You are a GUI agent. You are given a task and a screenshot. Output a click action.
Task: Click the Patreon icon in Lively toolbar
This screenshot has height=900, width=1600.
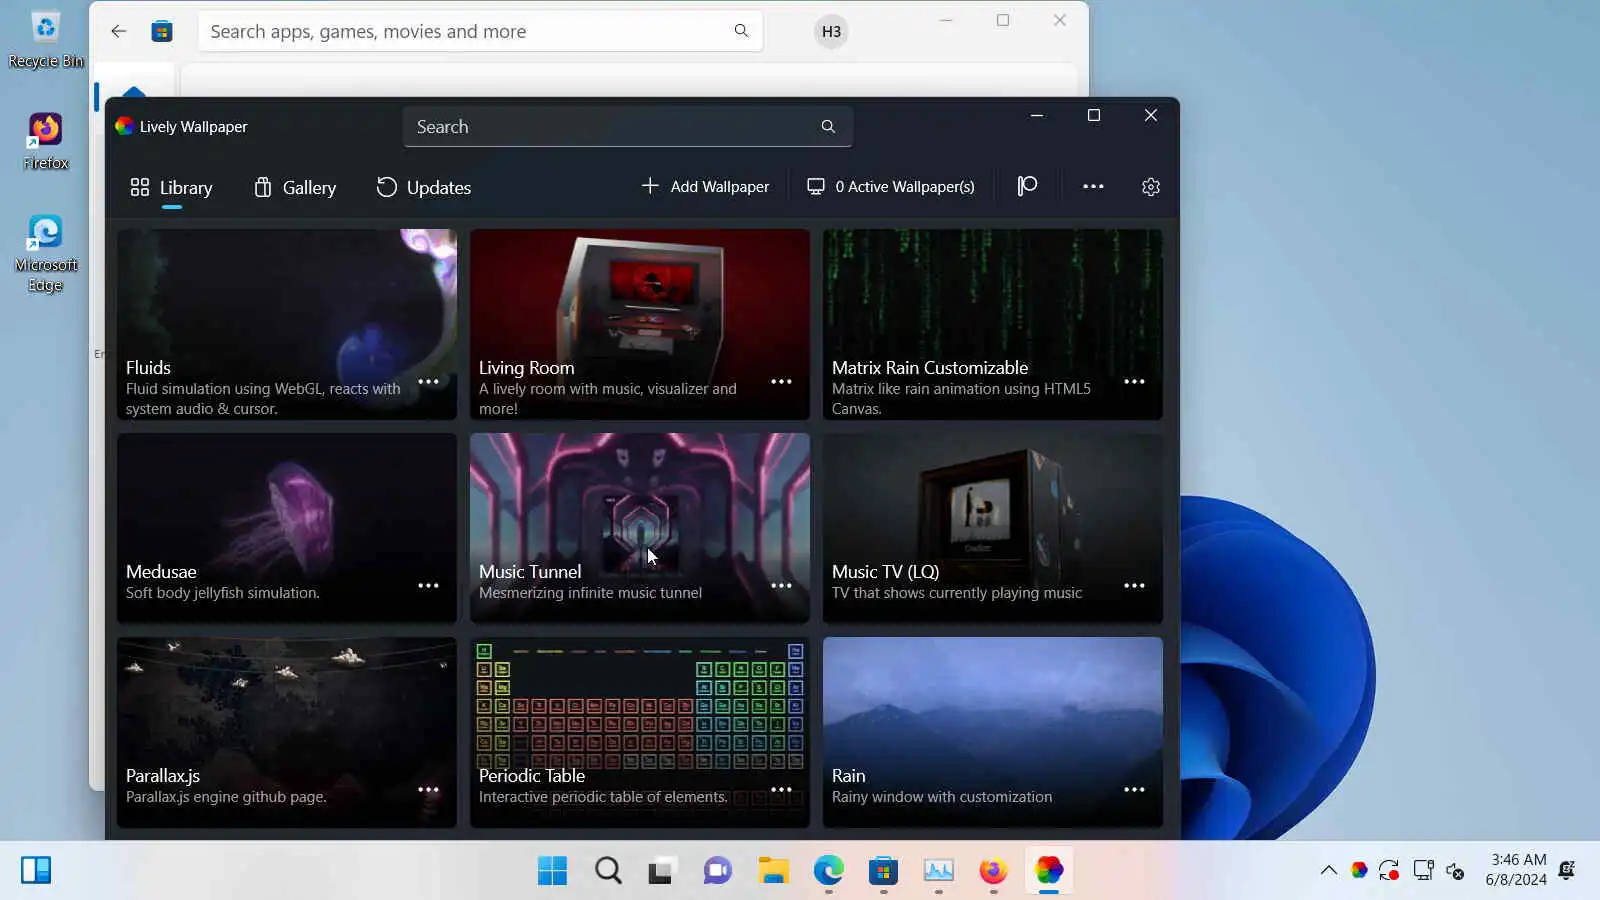pyautogui.click(x=1027, y=186)
